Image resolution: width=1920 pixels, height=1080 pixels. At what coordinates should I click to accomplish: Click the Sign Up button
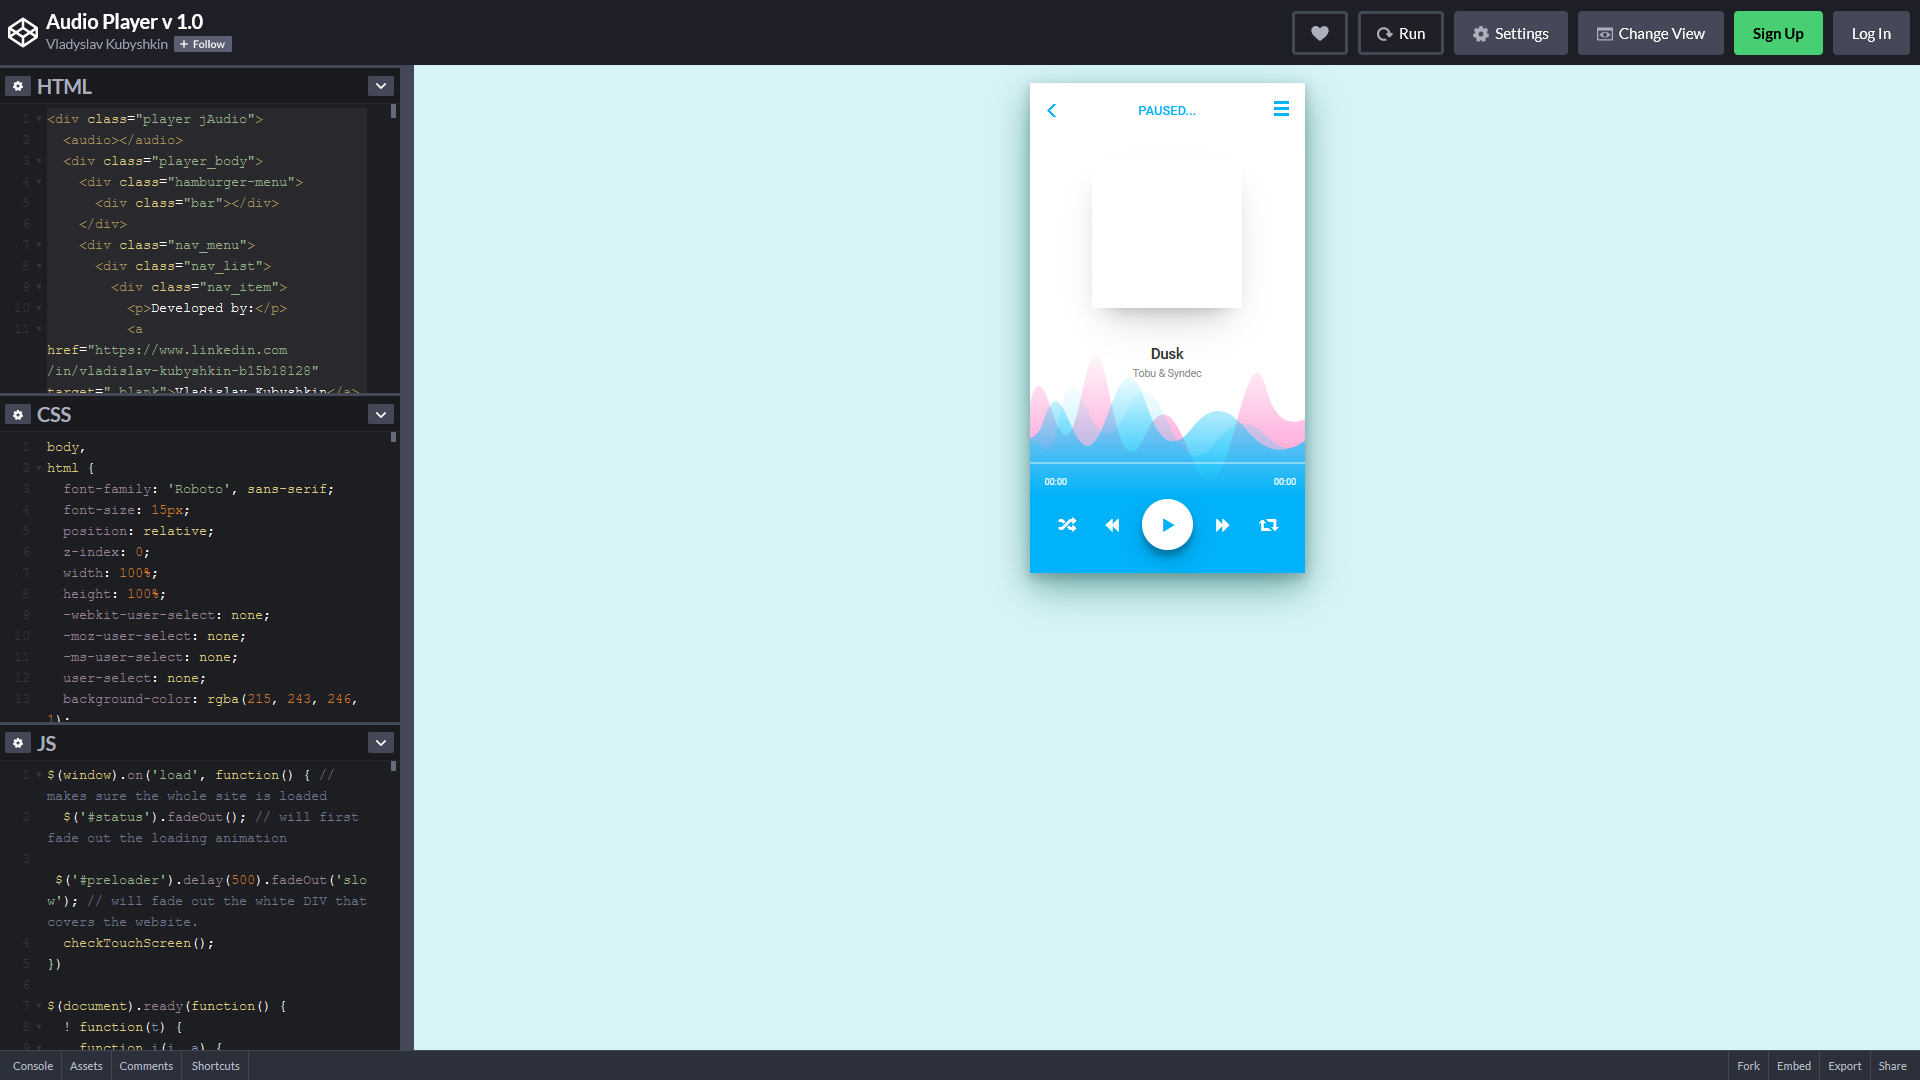(1777, 34)
